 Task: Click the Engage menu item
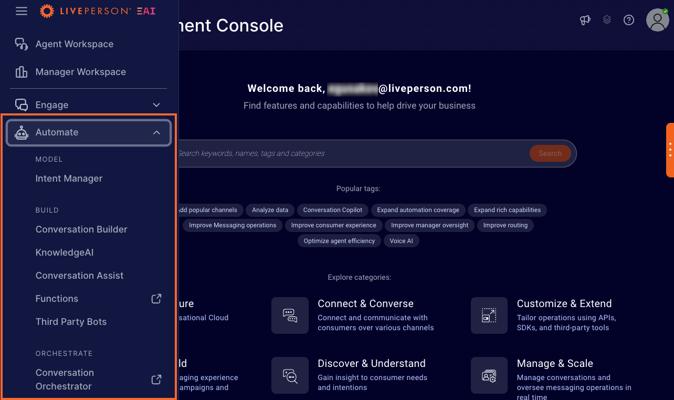[x=88, y=105]
